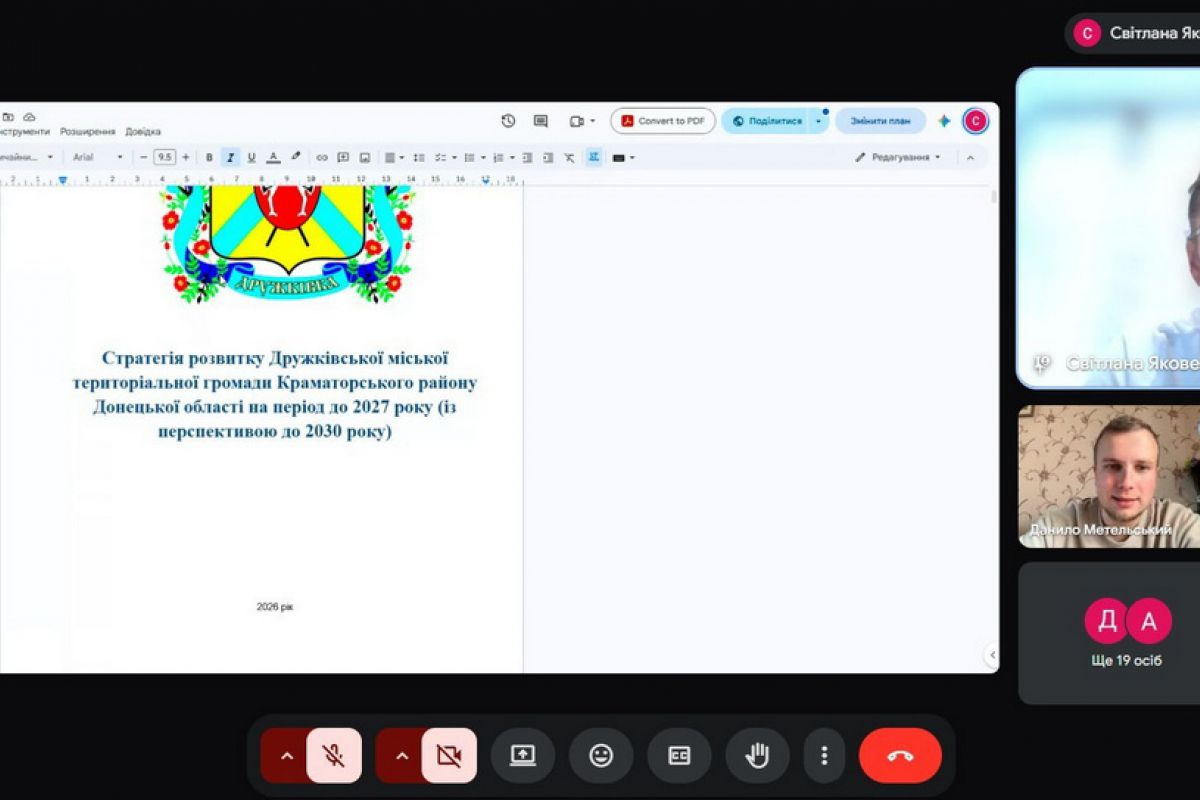This screenshot has width=1200, height=800.
Task: Toggle italic formatting
Action: click(230, 157)
